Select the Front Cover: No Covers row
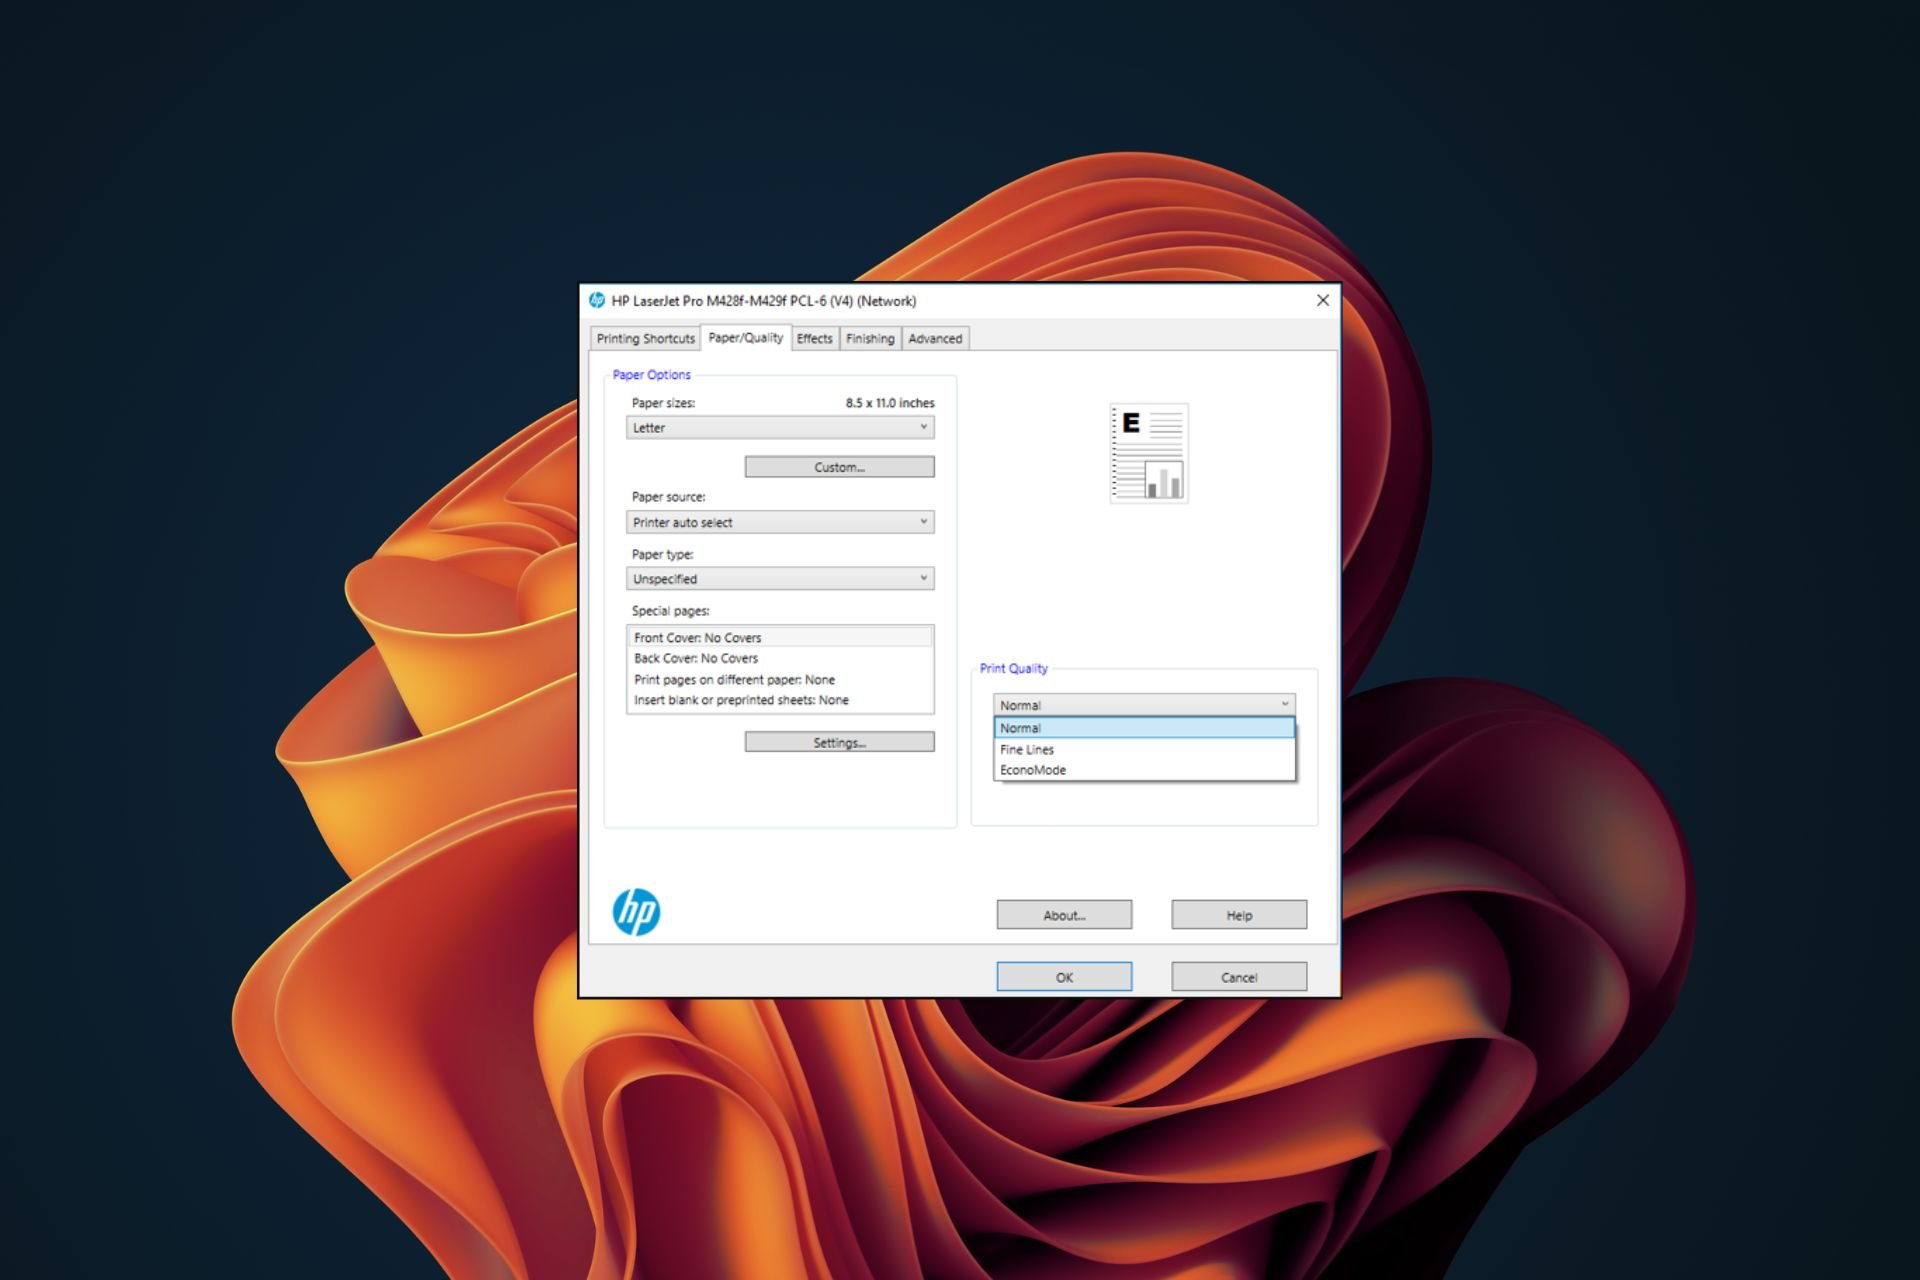The height and width of the screenshot is (1280, 1920). click(x=780, y=637)
